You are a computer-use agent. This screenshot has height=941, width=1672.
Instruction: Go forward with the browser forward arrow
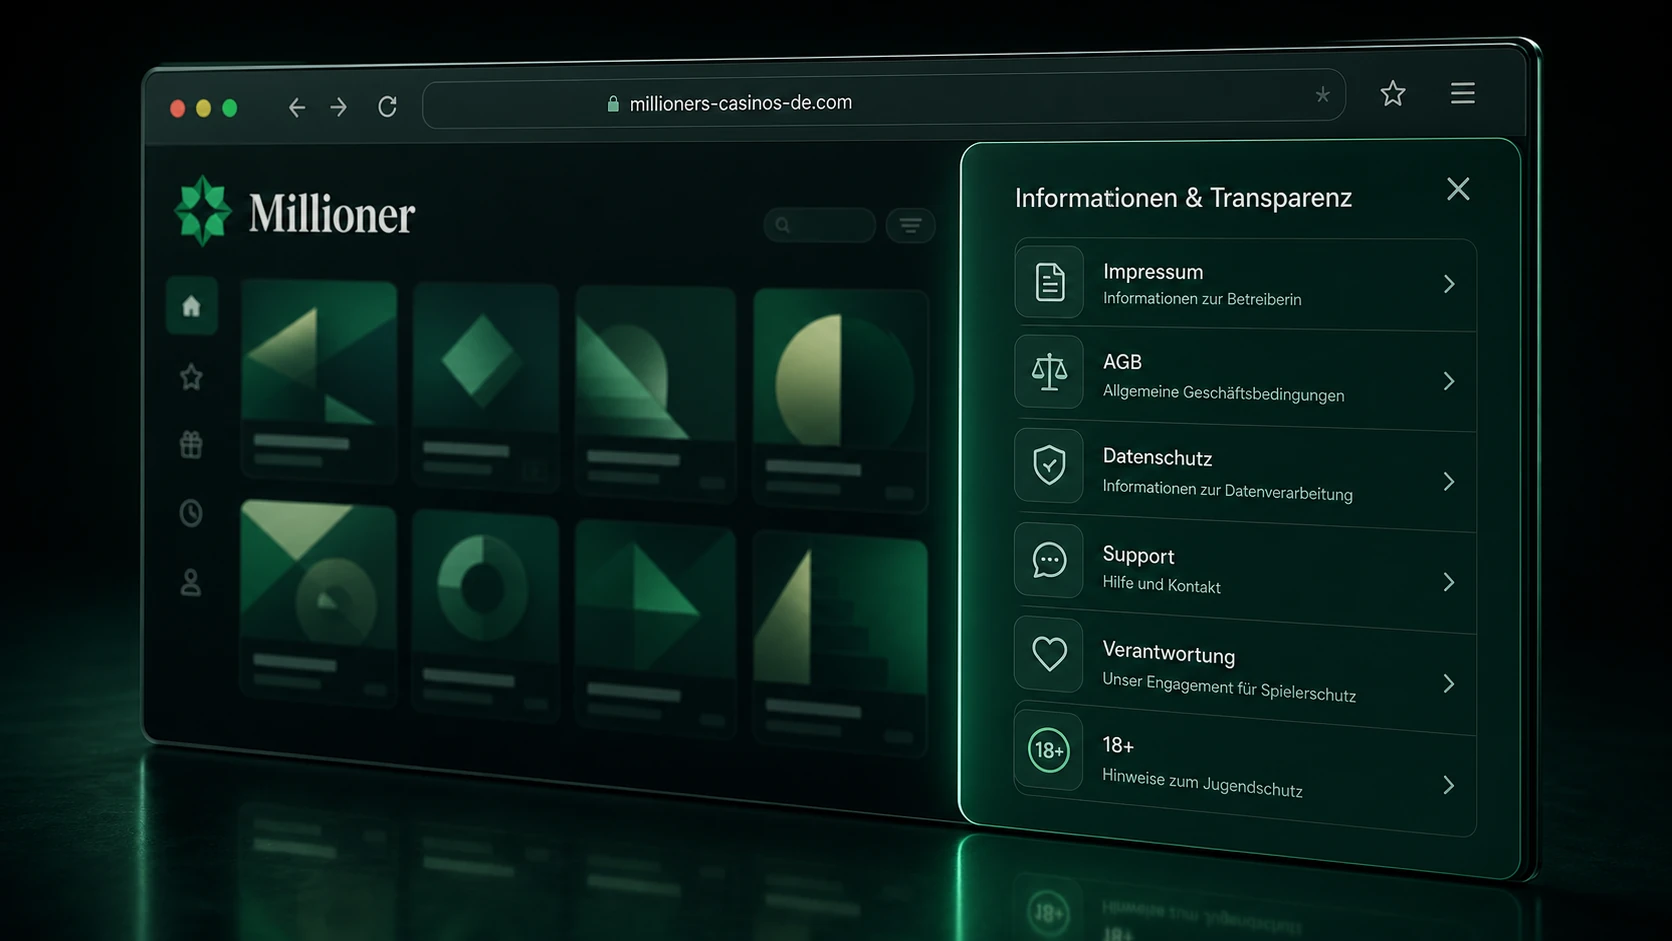[x=339, y=107]
